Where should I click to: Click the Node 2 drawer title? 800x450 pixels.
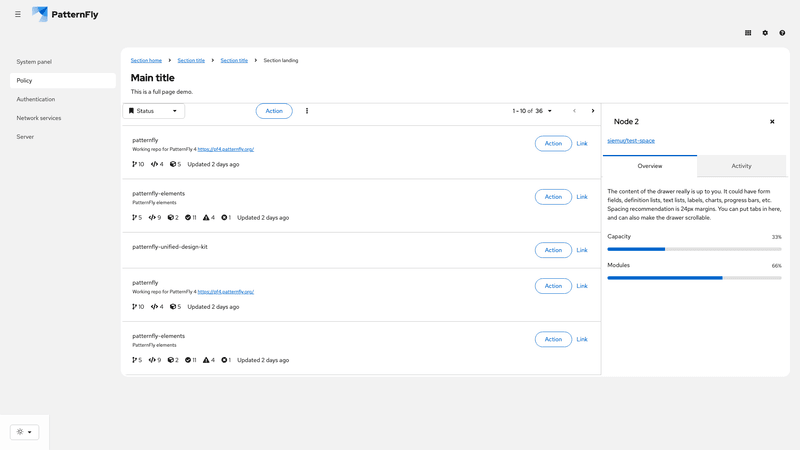click(x=626, y=121)
